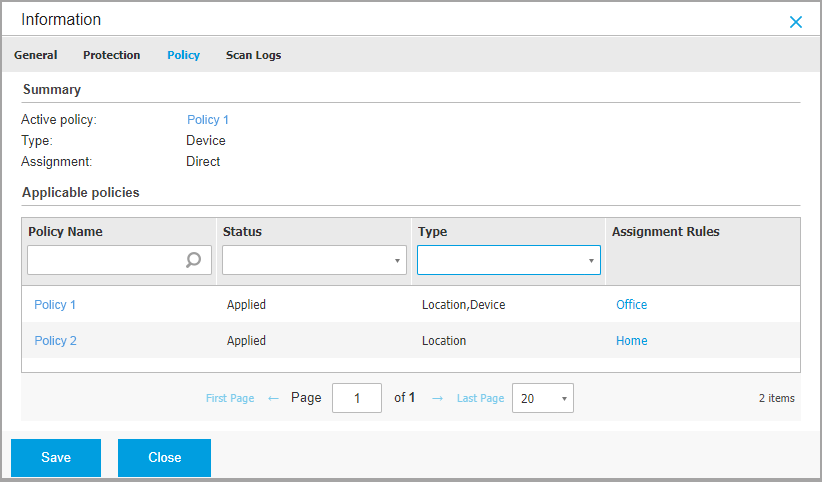This screenshot has width=822, height=482.
Task: Click the Close button
Action: (164, 457)
